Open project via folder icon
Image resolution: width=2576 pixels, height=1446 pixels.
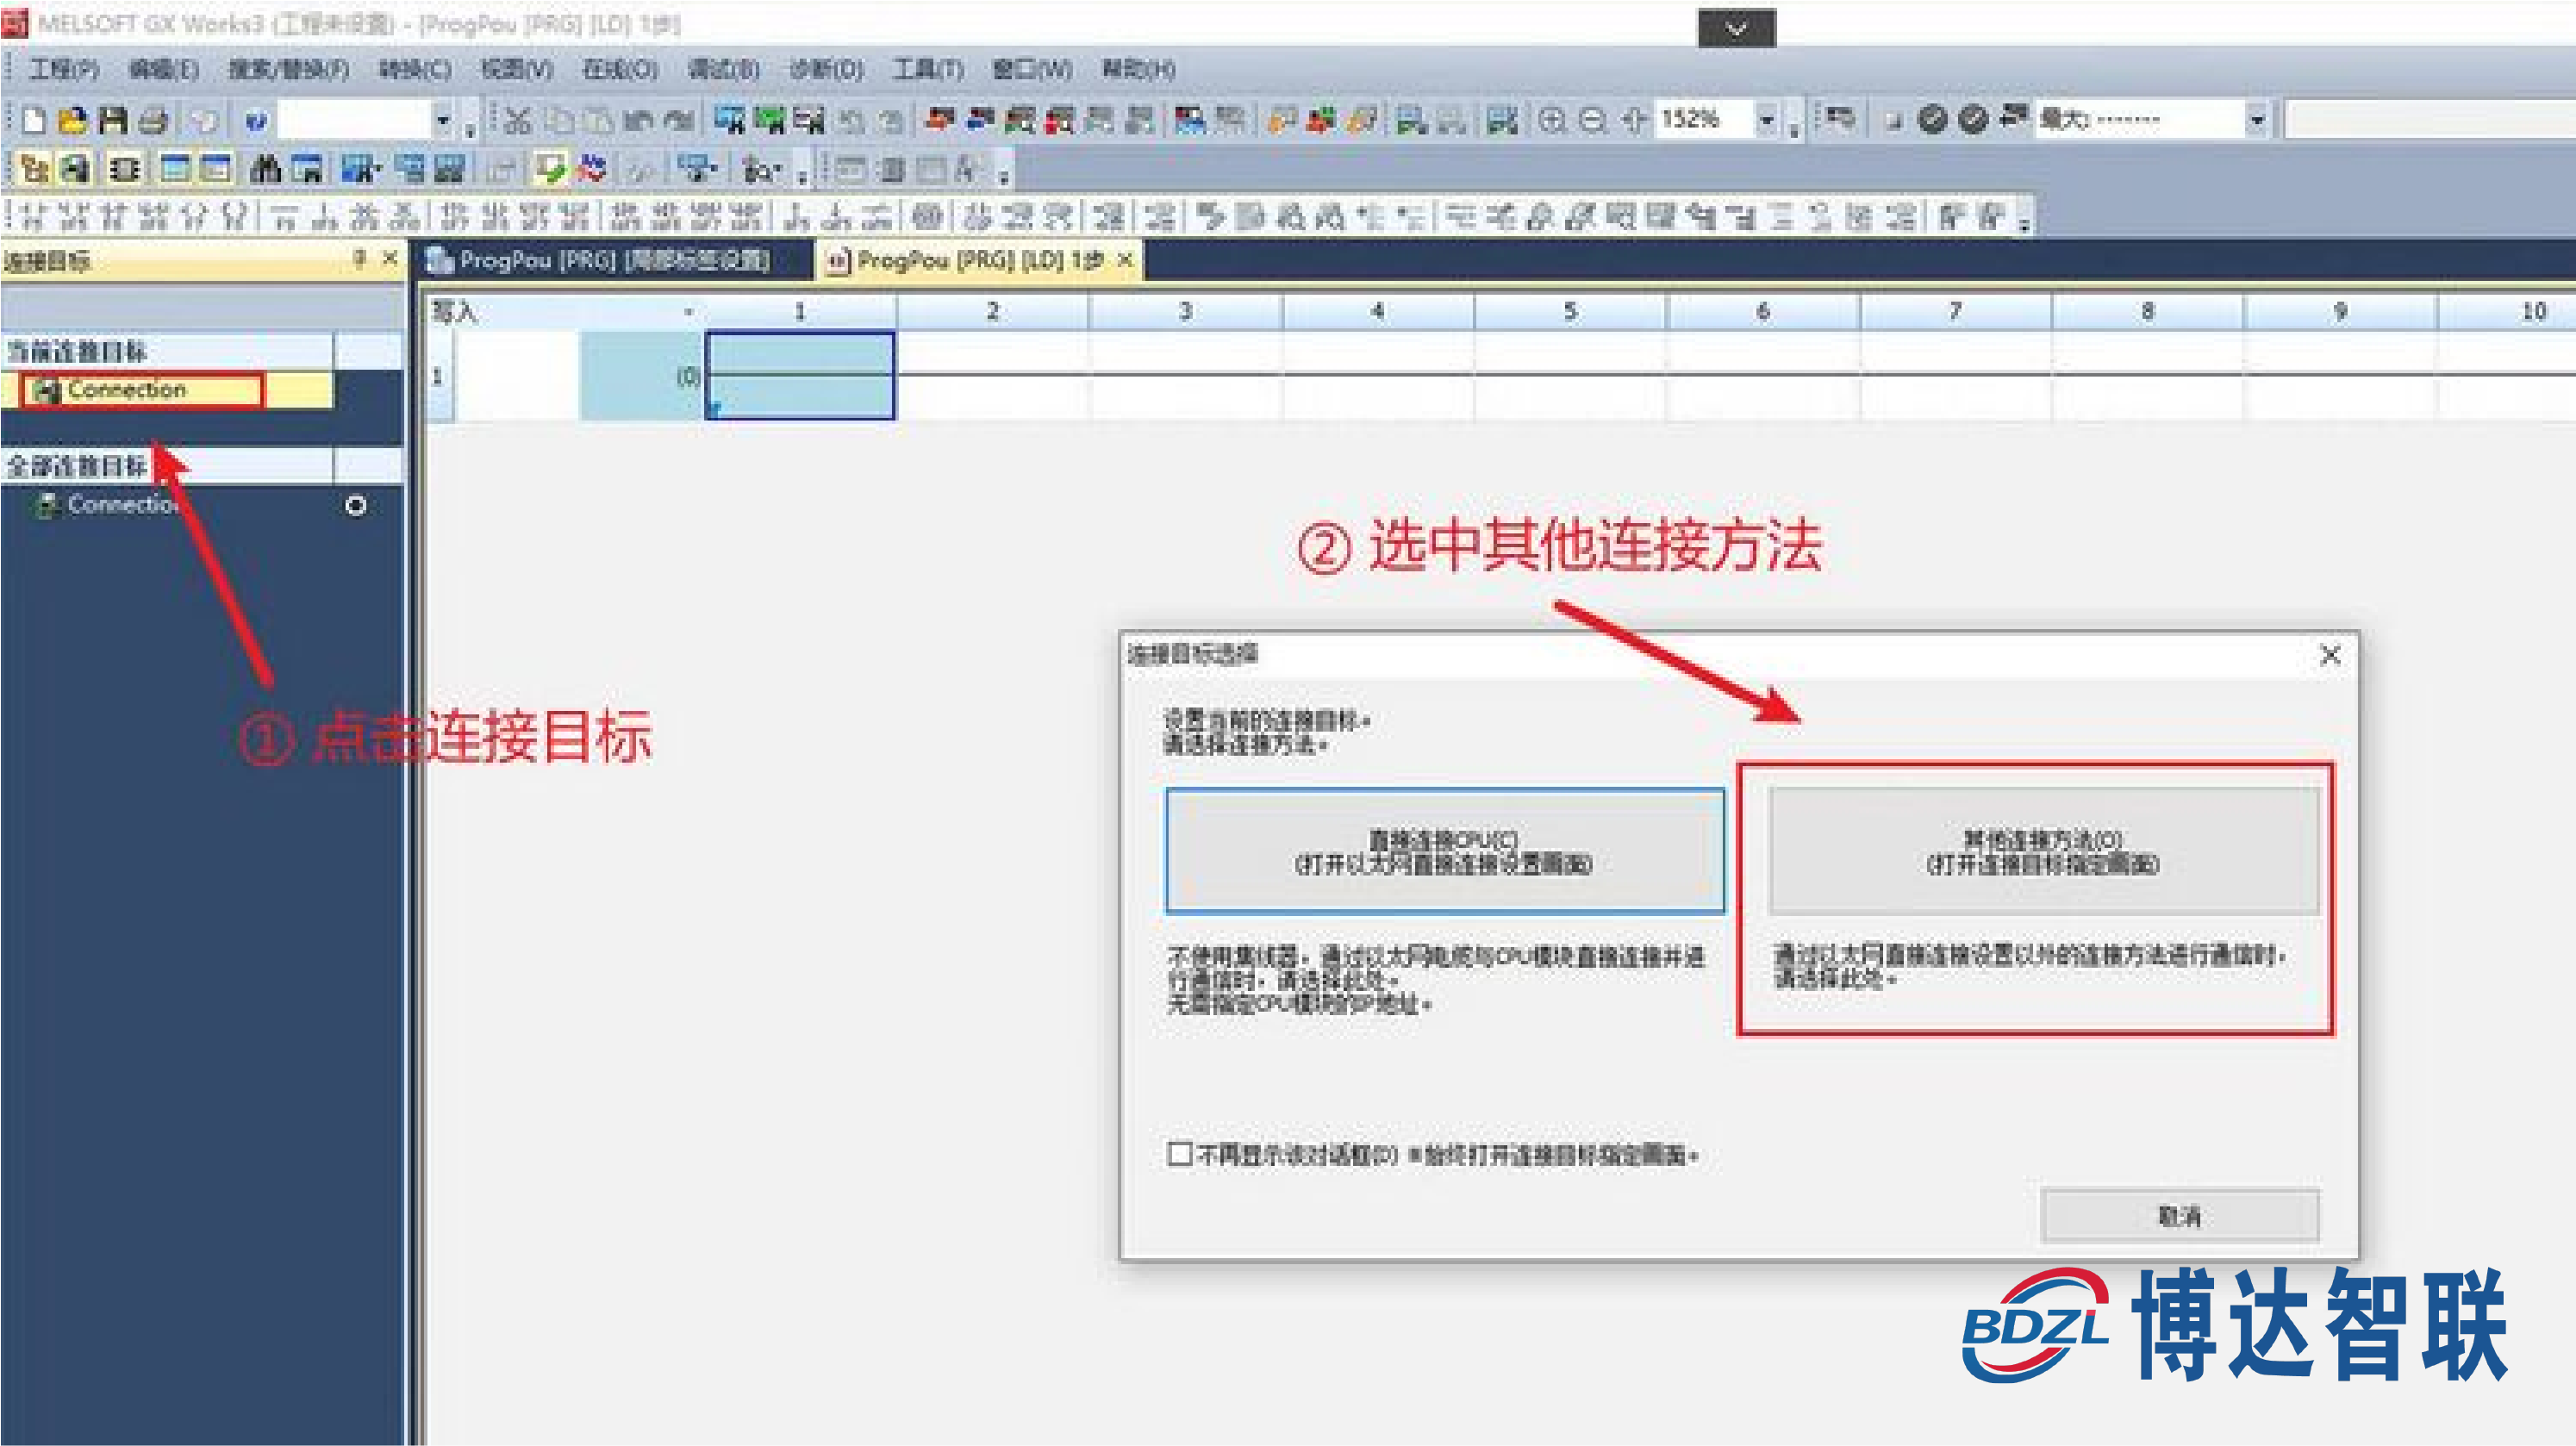(73, 121)
